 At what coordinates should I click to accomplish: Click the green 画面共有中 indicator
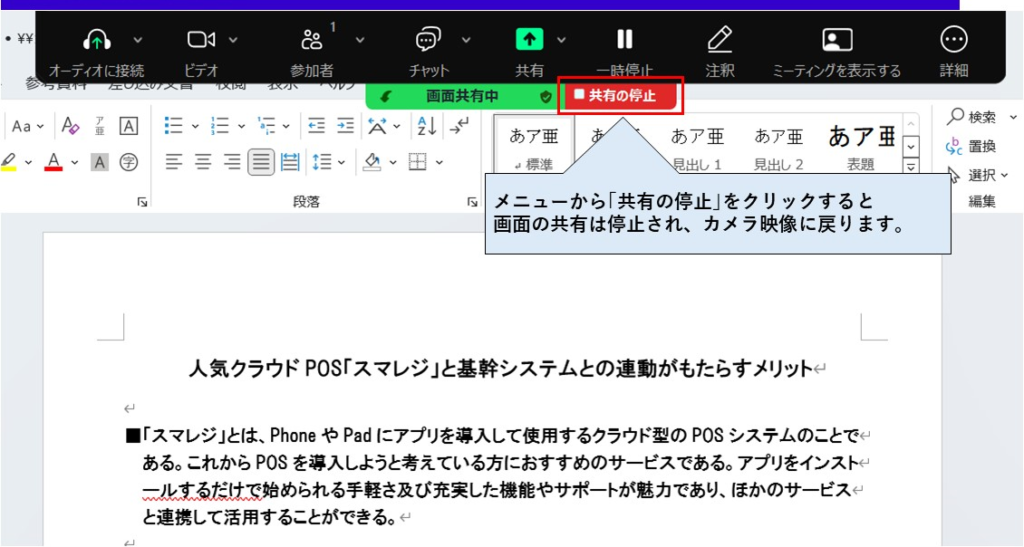[x=462, y=97]
